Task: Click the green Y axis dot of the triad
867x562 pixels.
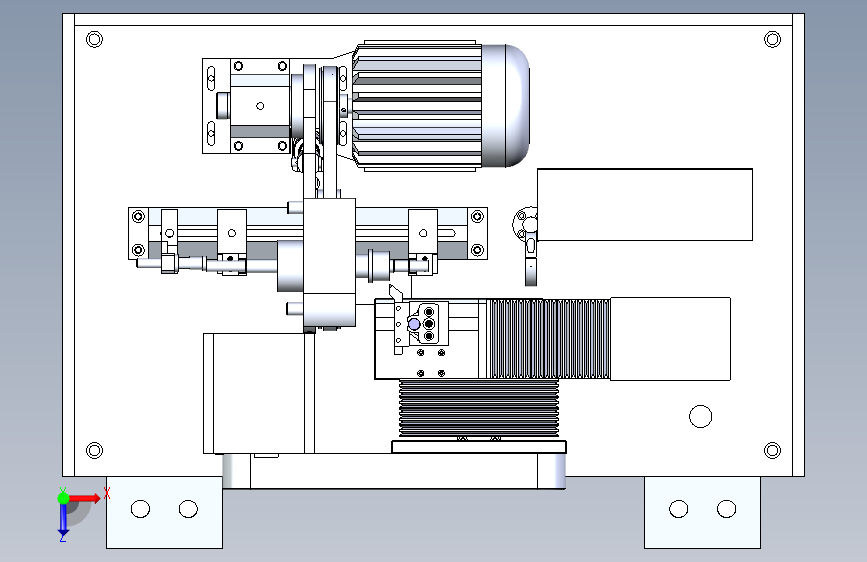Action: point(64,498)
